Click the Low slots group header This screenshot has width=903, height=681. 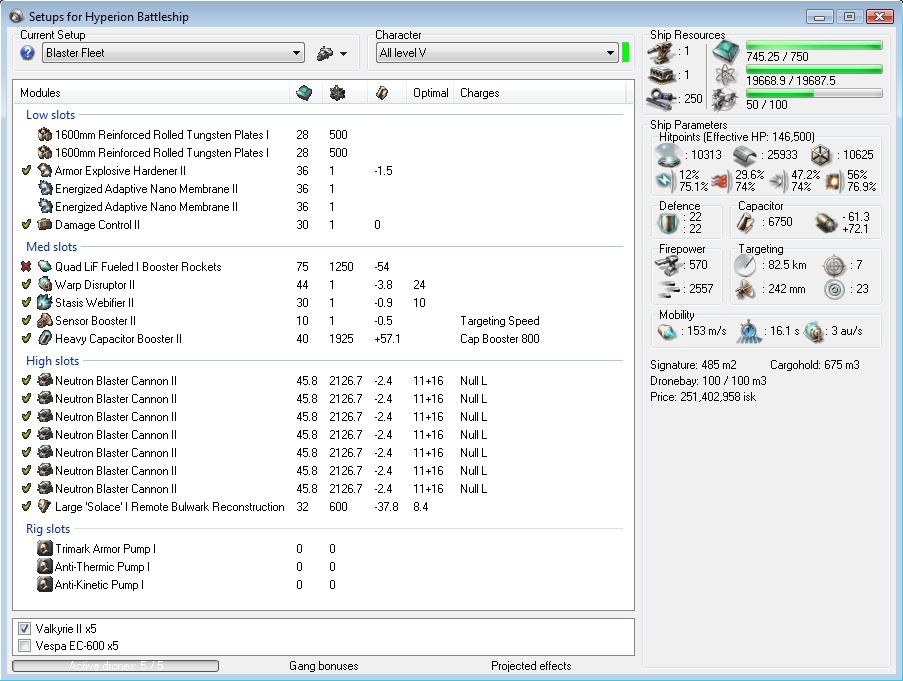(x=51, y=115)
